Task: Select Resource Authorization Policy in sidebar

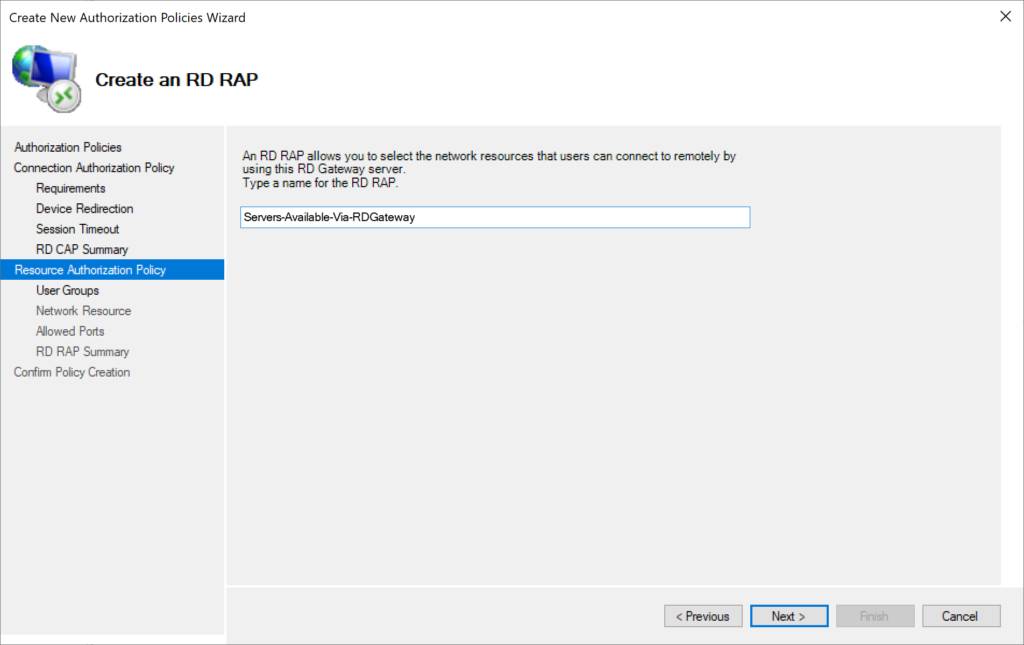Action: click(90, 269)
